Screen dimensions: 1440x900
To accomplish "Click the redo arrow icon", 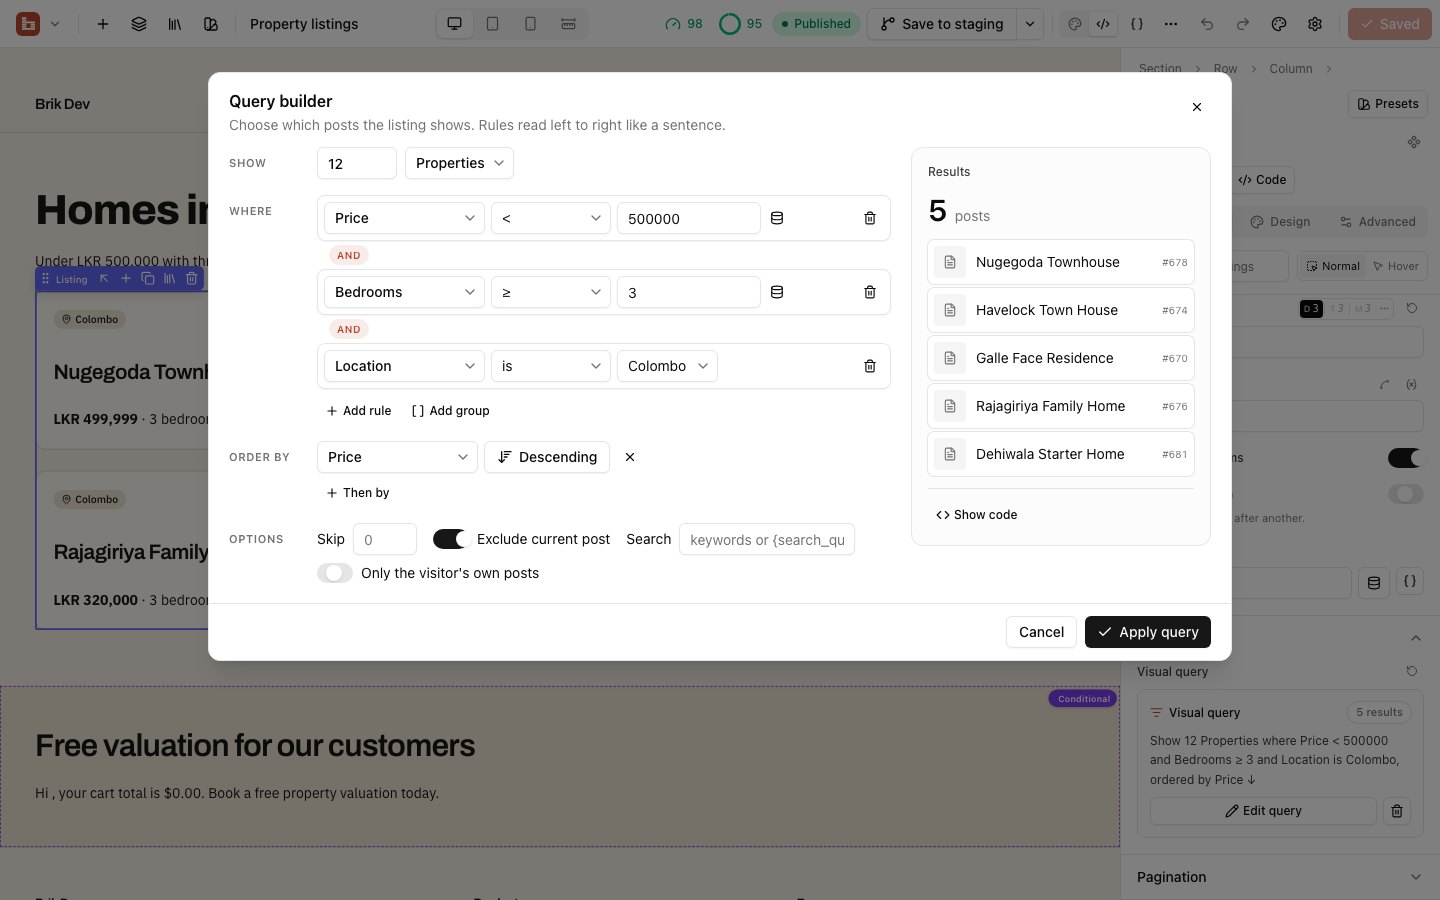I will click(x=1243, y=24).
